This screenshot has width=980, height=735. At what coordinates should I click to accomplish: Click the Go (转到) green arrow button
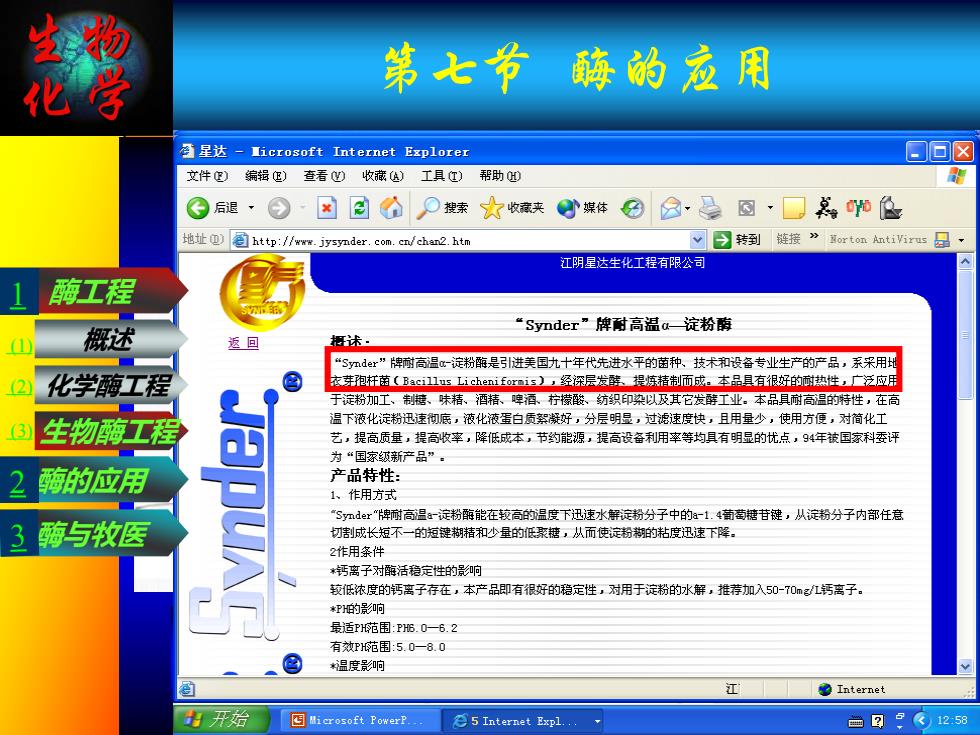coord(738,240)
